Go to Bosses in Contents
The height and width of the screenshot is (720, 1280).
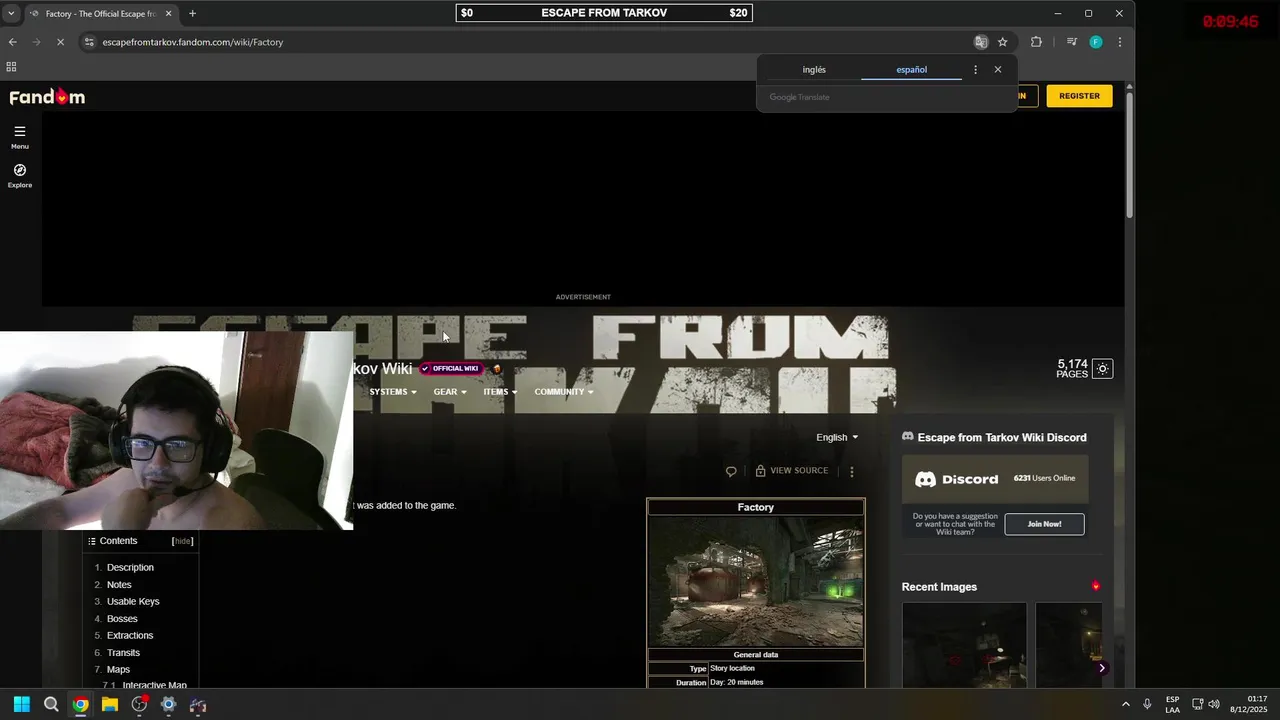[x=122, y=619]
